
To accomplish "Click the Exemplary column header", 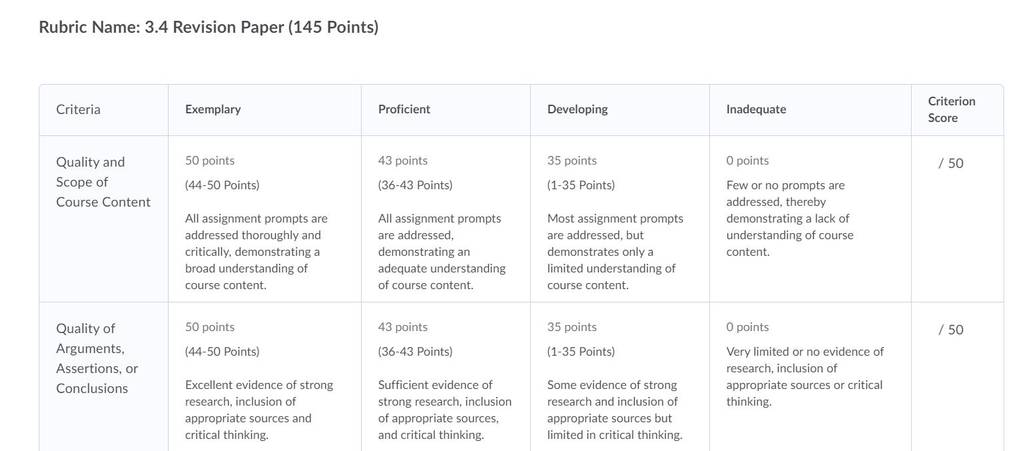I will (213, 110).
